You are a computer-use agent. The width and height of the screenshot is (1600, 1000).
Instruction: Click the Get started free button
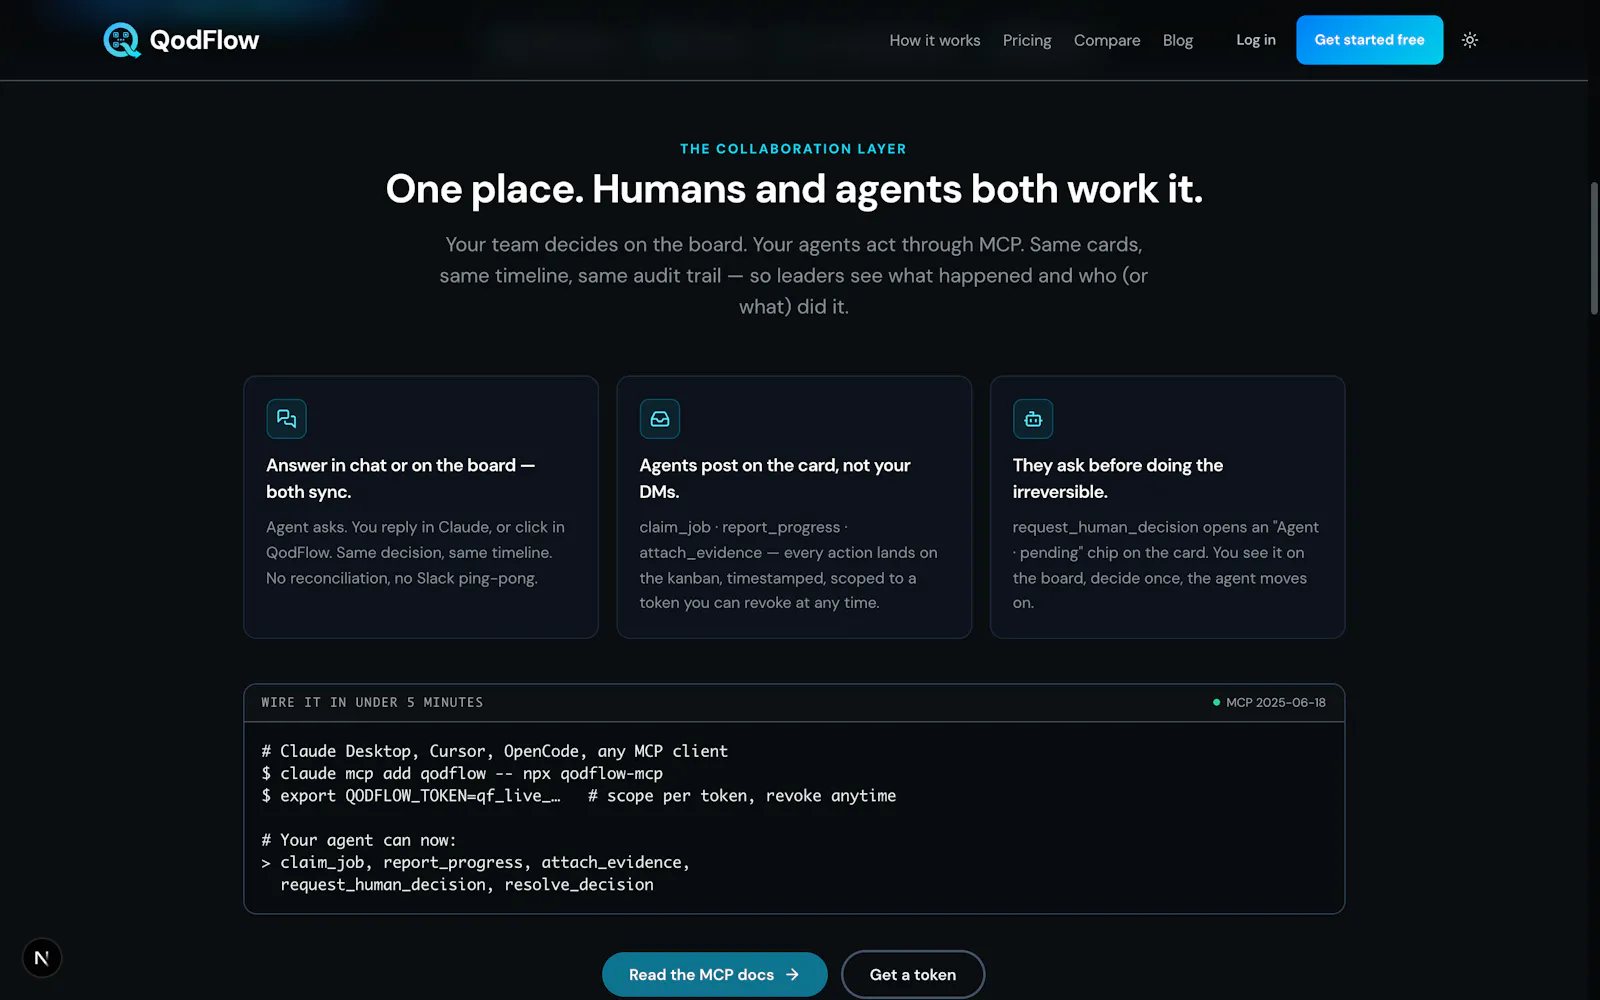click(1370, 40)
